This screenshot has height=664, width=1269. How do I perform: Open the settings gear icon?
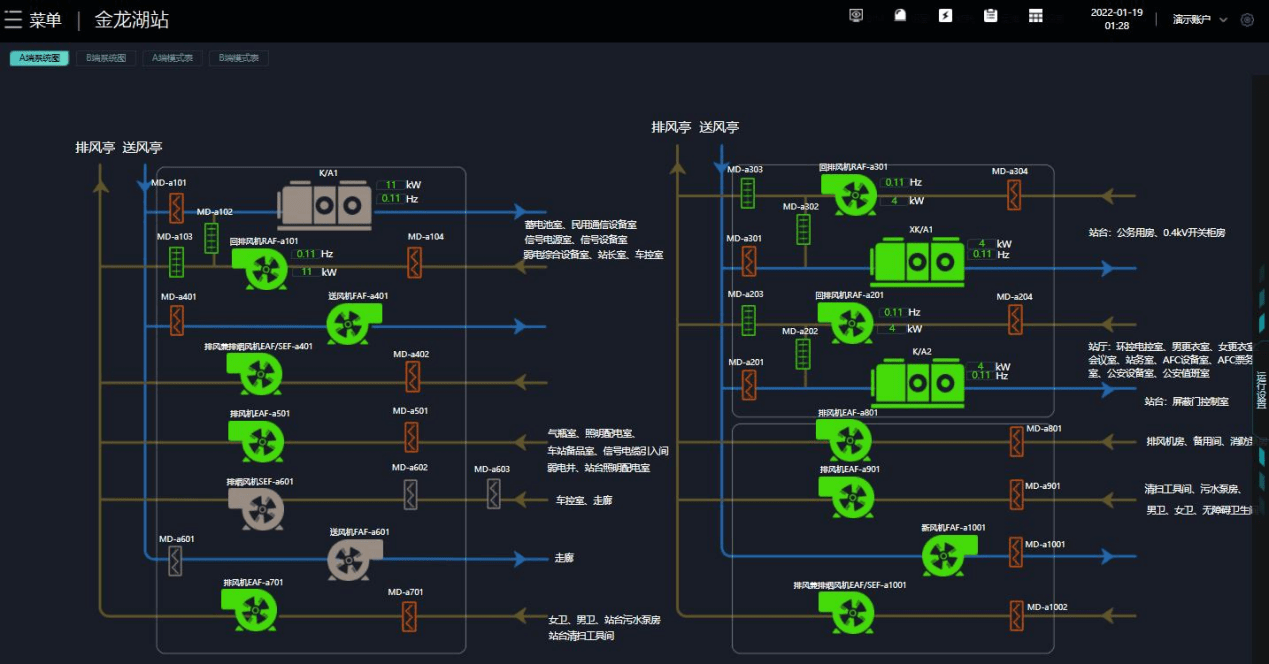pyautogui.click(x=1247, y=20)
